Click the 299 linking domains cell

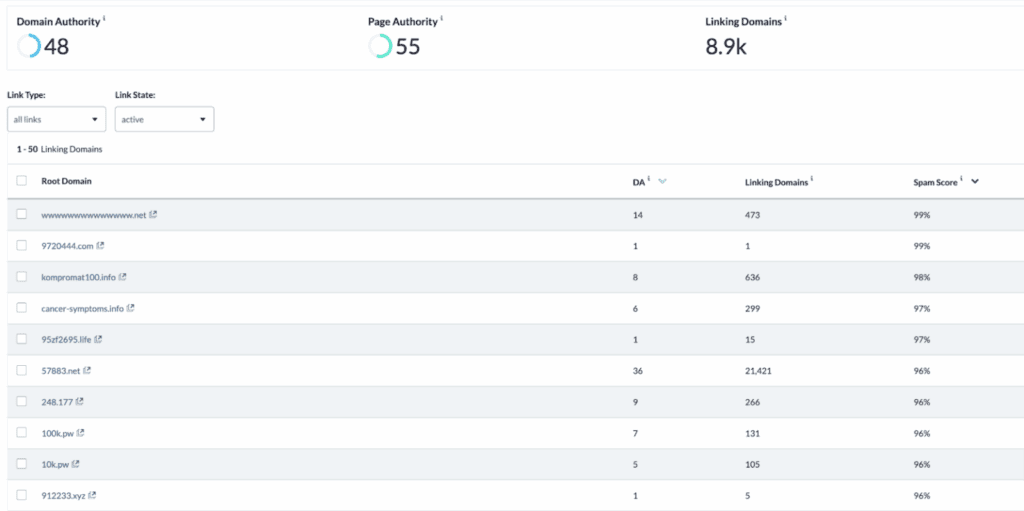(x=752, y=308)
